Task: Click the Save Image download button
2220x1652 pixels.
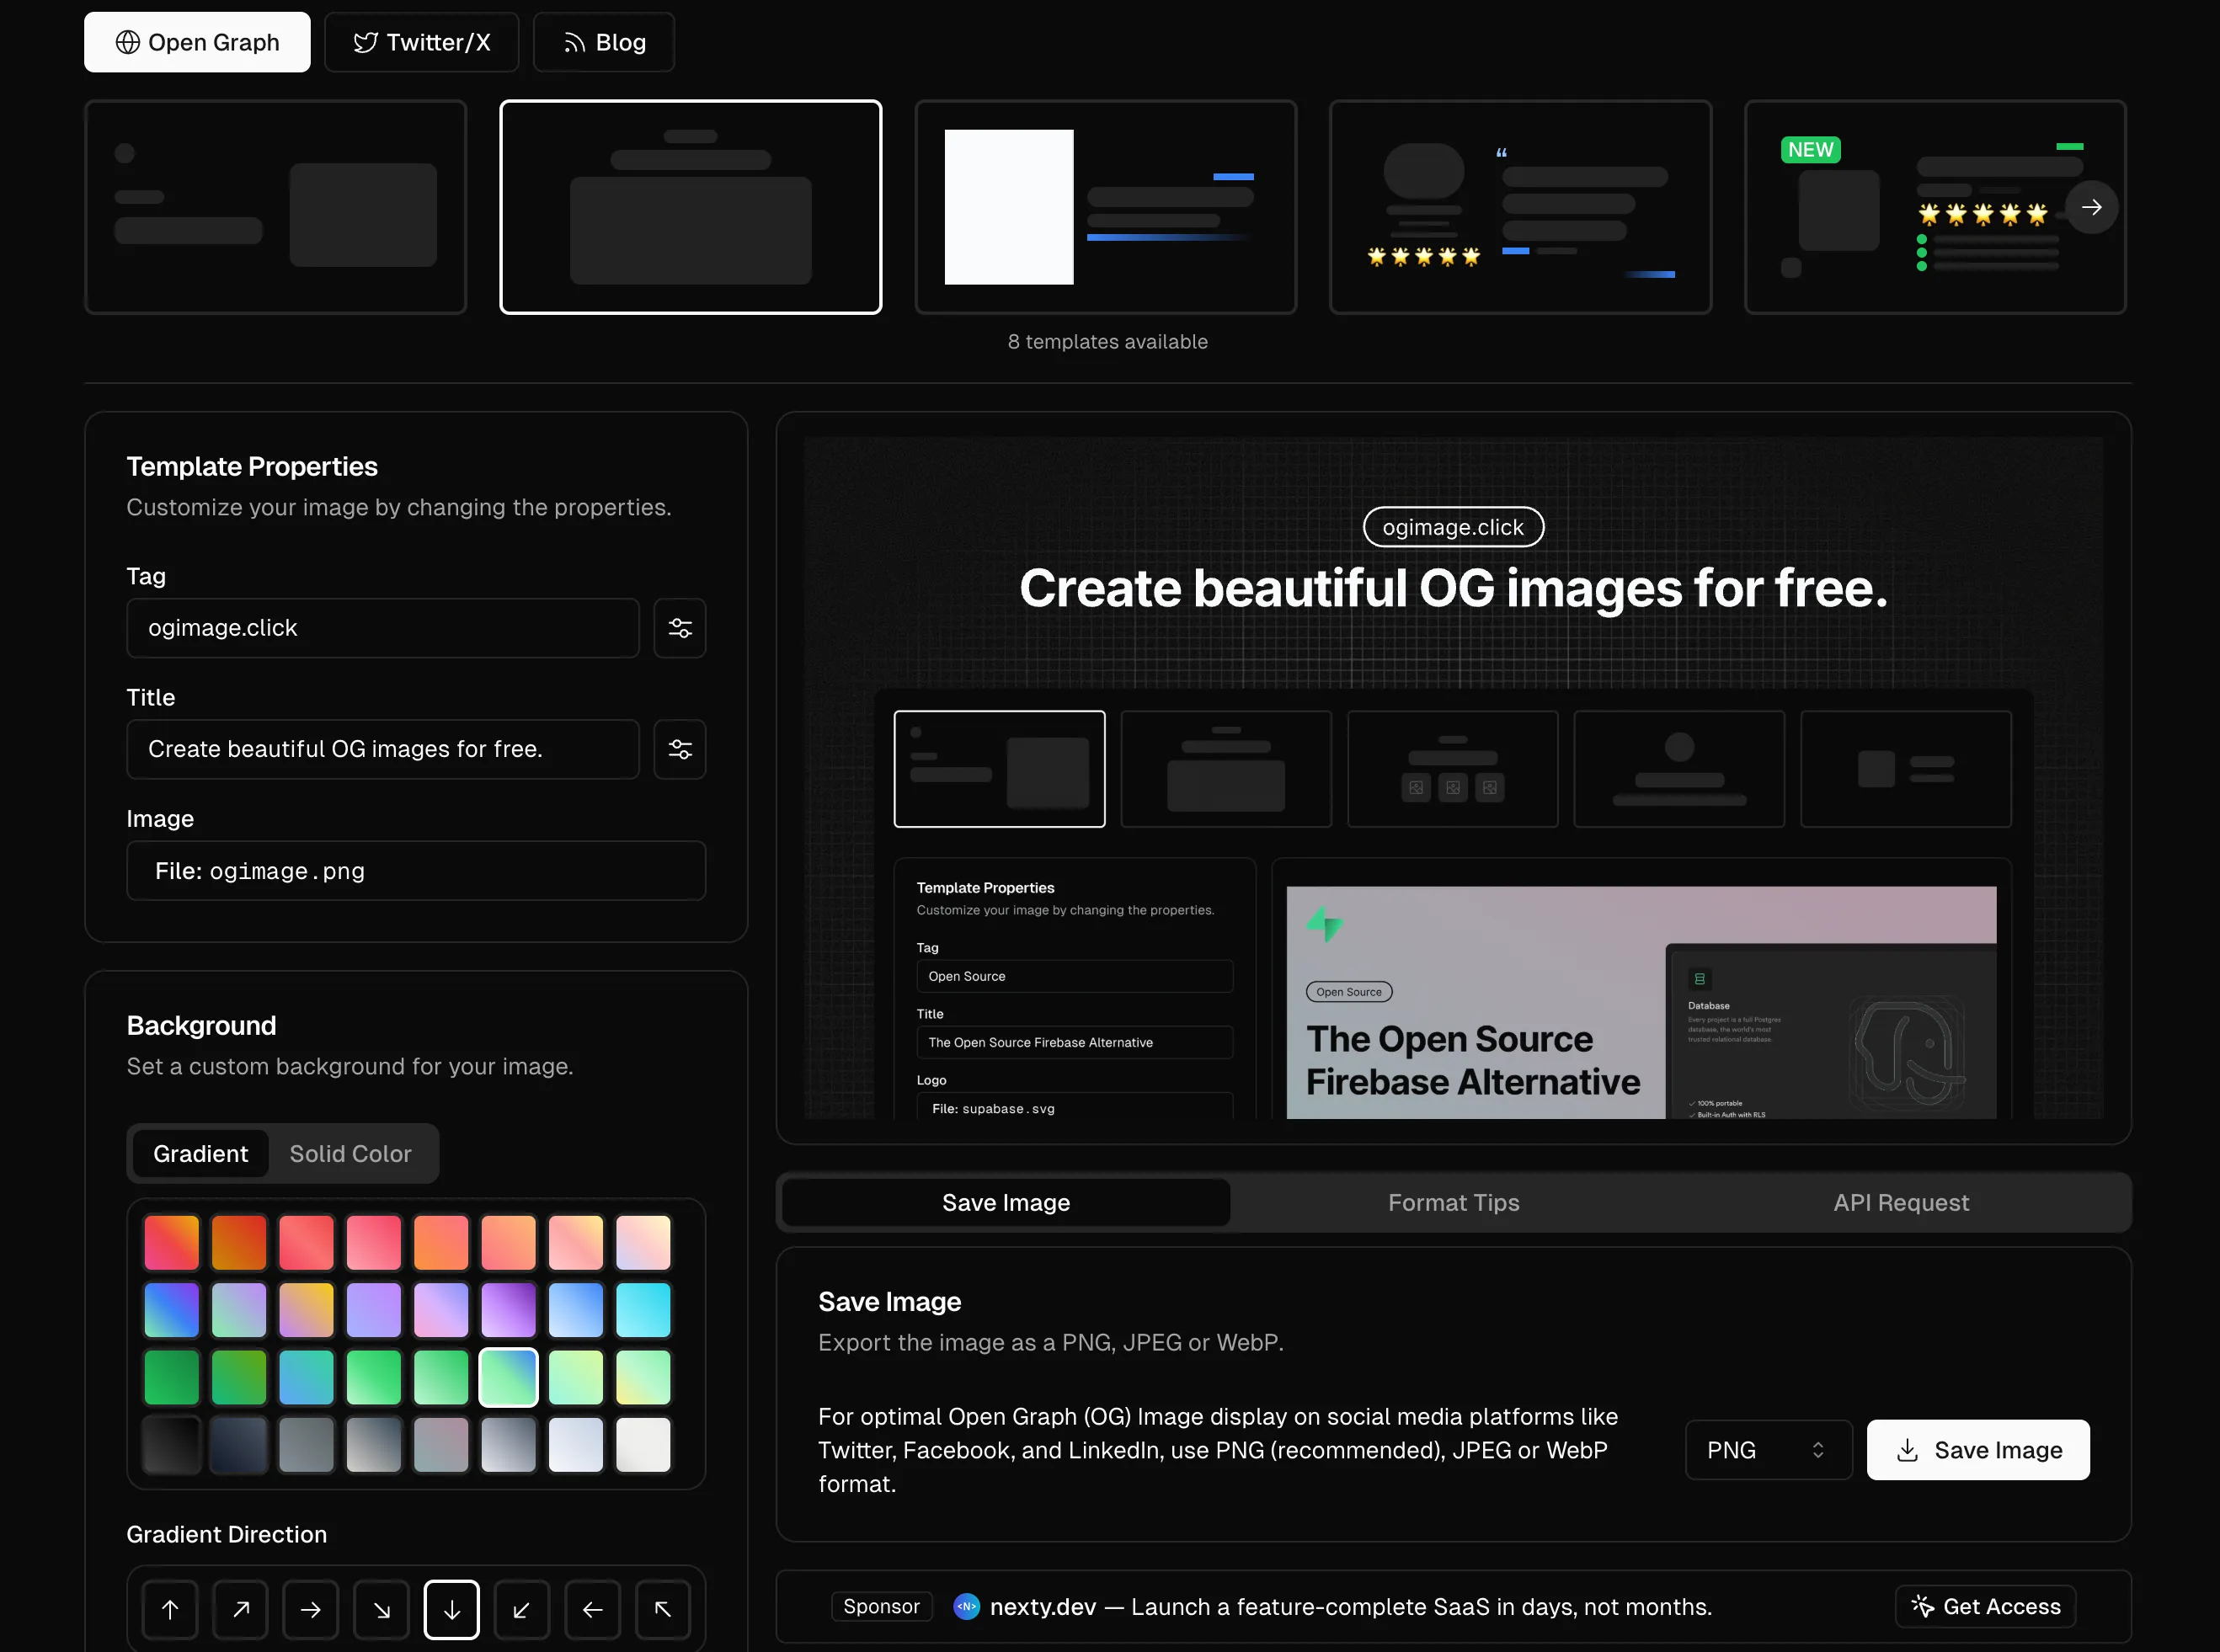Action: [1977, 1449]
